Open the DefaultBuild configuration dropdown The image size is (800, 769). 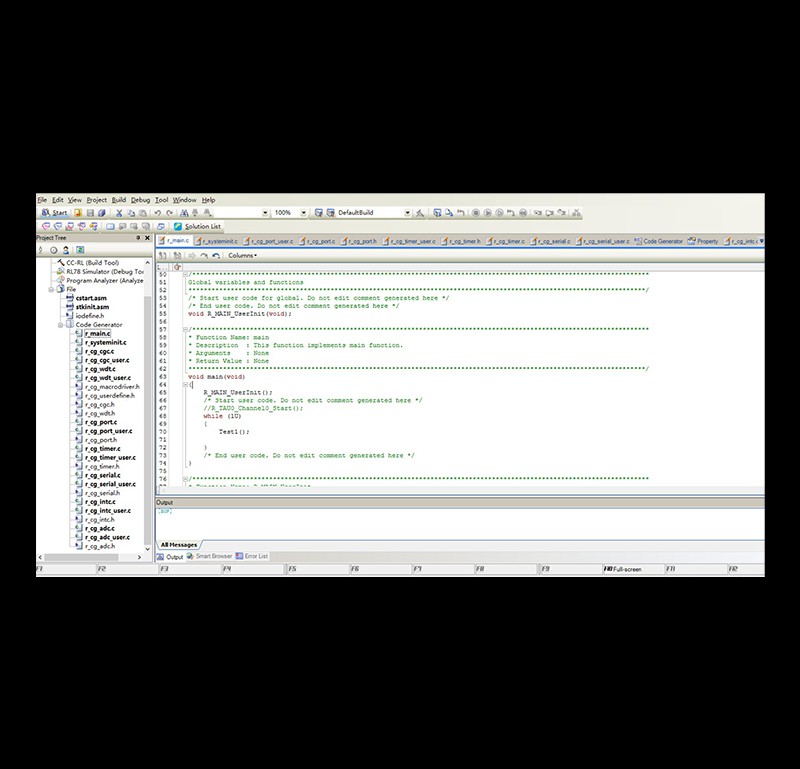(407, 213)
